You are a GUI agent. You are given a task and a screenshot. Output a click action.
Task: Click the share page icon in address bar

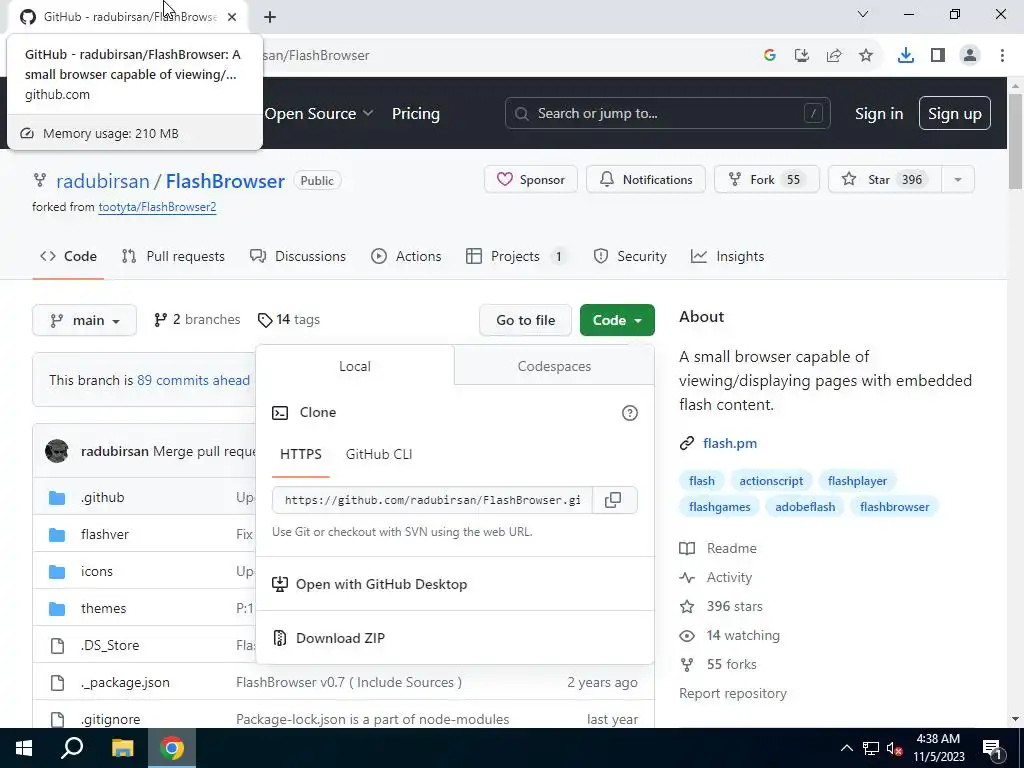point(834,56)
